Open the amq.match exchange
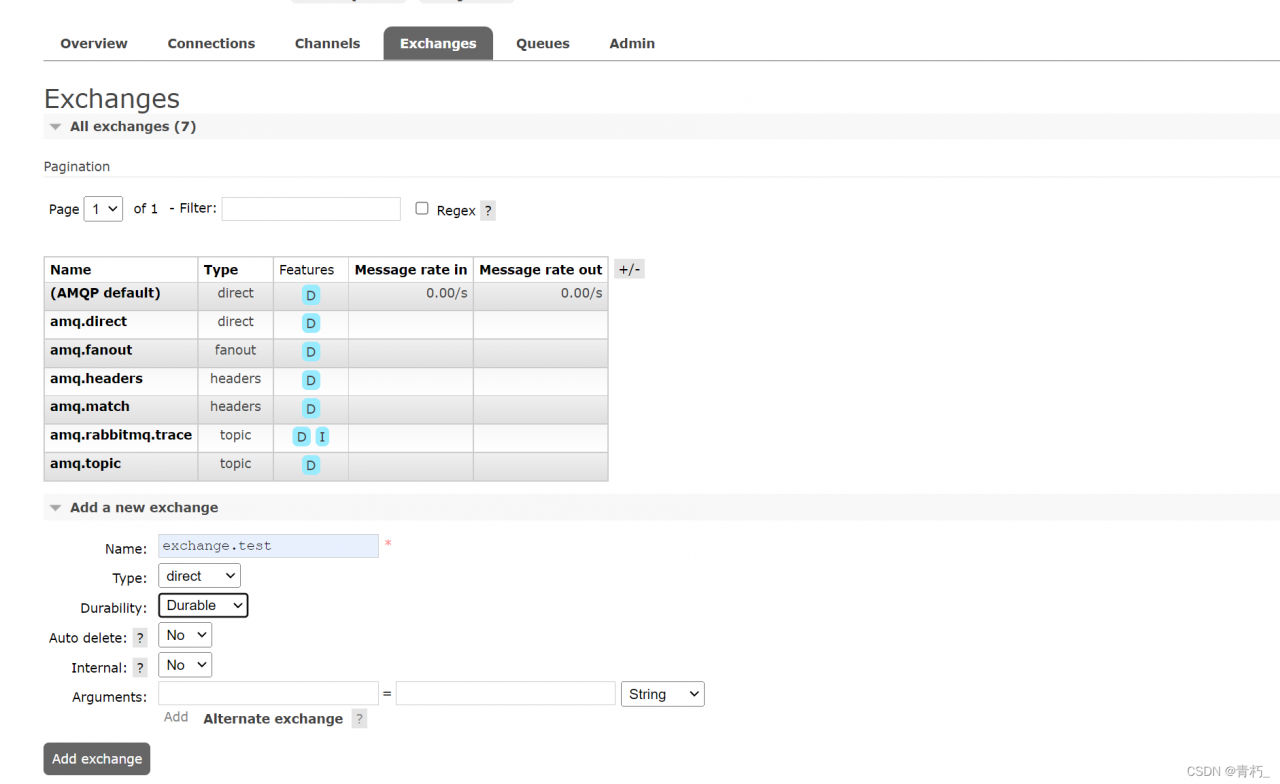This screenshot has height=784, width=1280. pyautogui.click(x=90, y=407)
